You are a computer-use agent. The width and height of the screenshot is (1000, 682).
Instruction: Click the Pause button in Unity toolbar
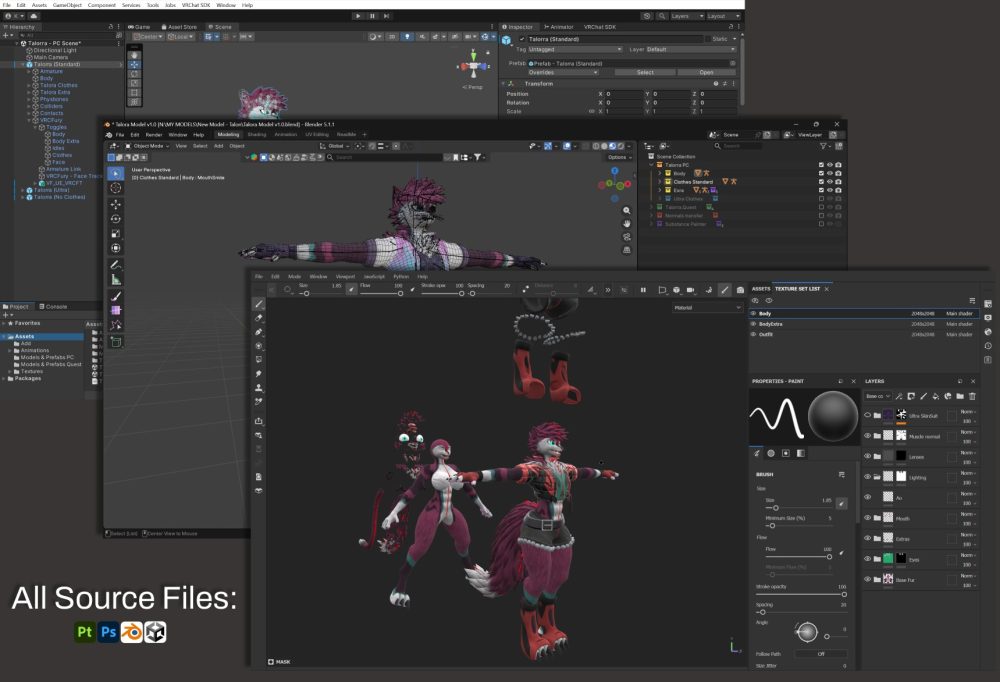tap(372, 16)
